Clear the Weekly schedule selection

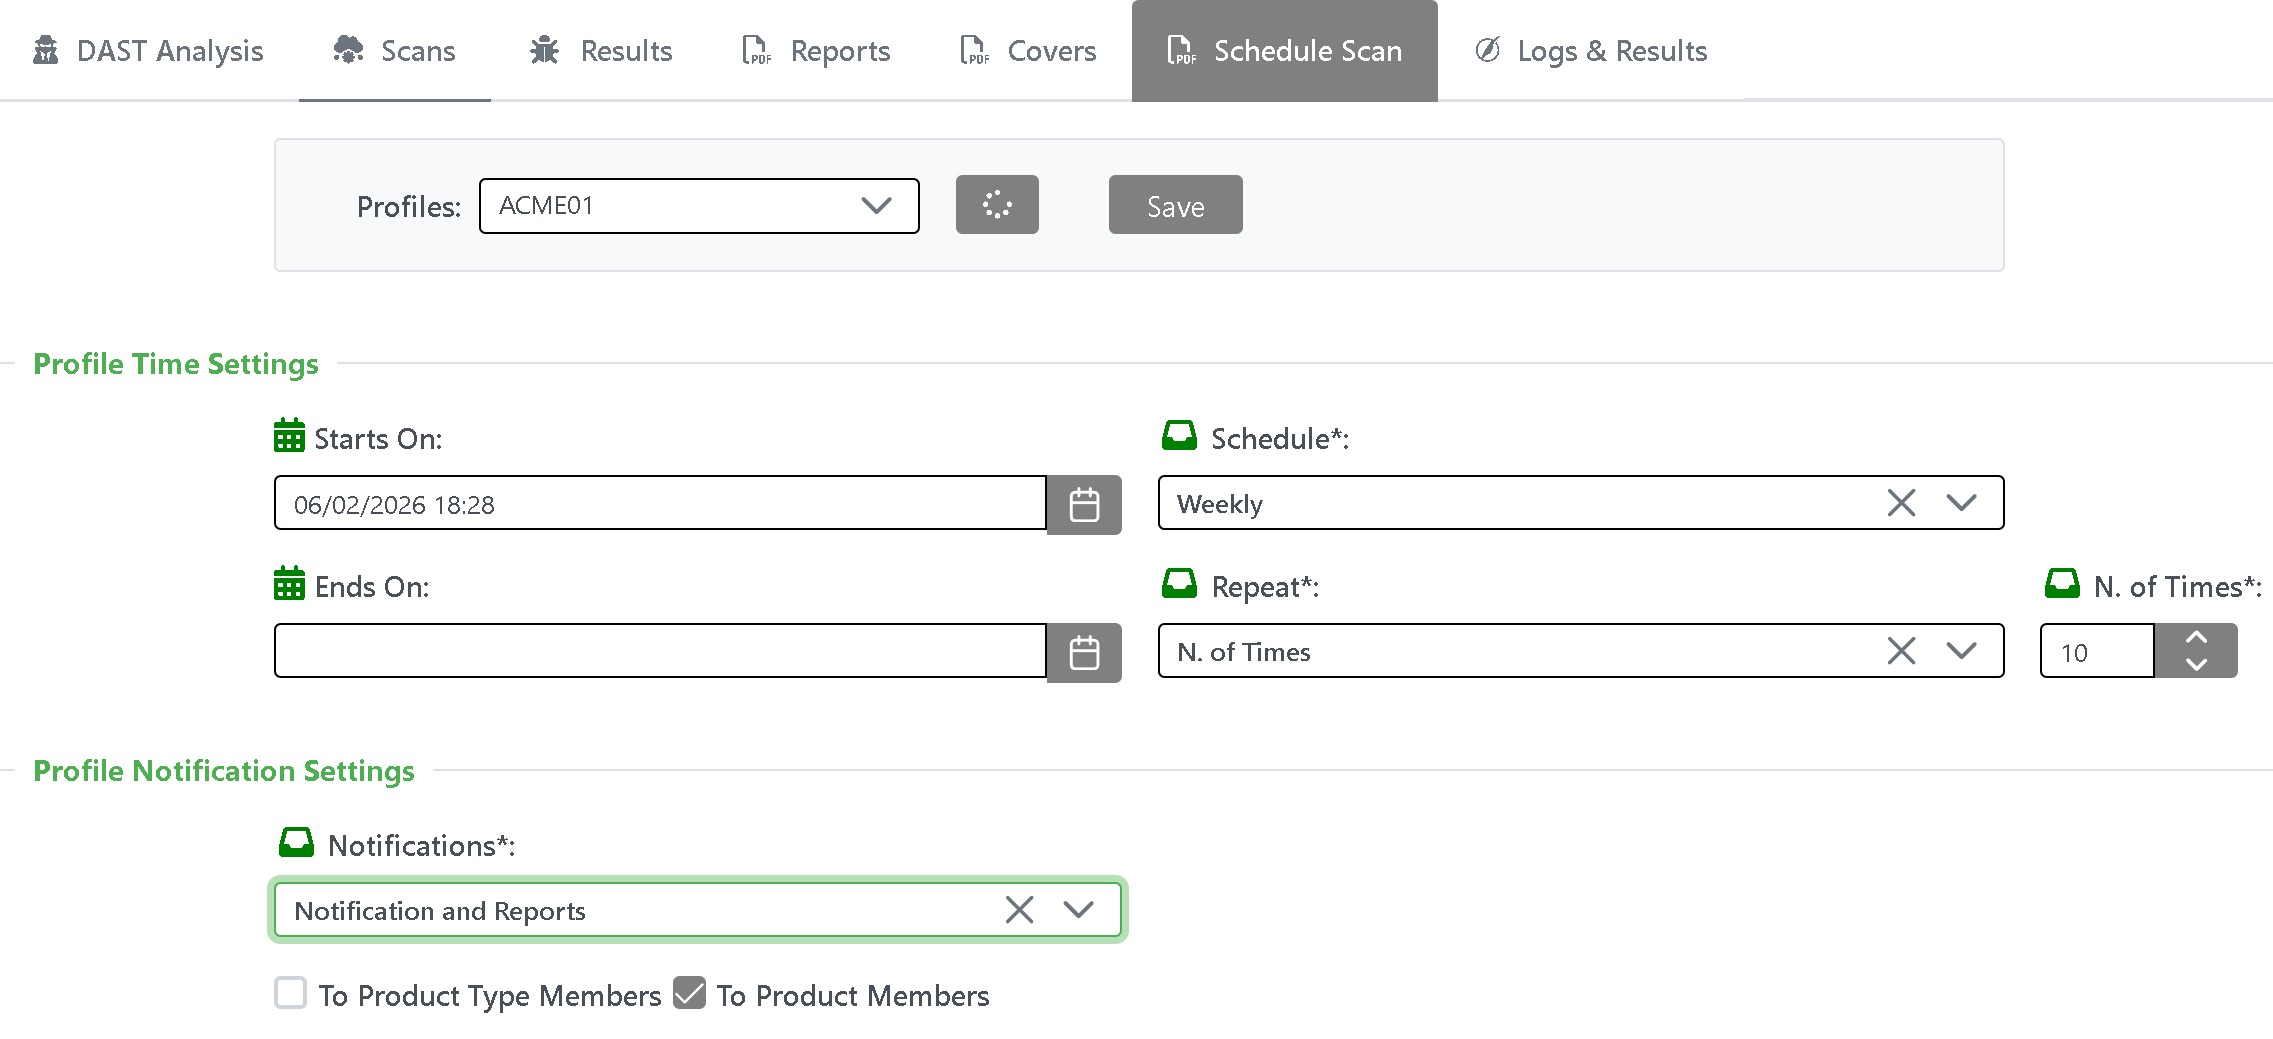[1900, 503]
